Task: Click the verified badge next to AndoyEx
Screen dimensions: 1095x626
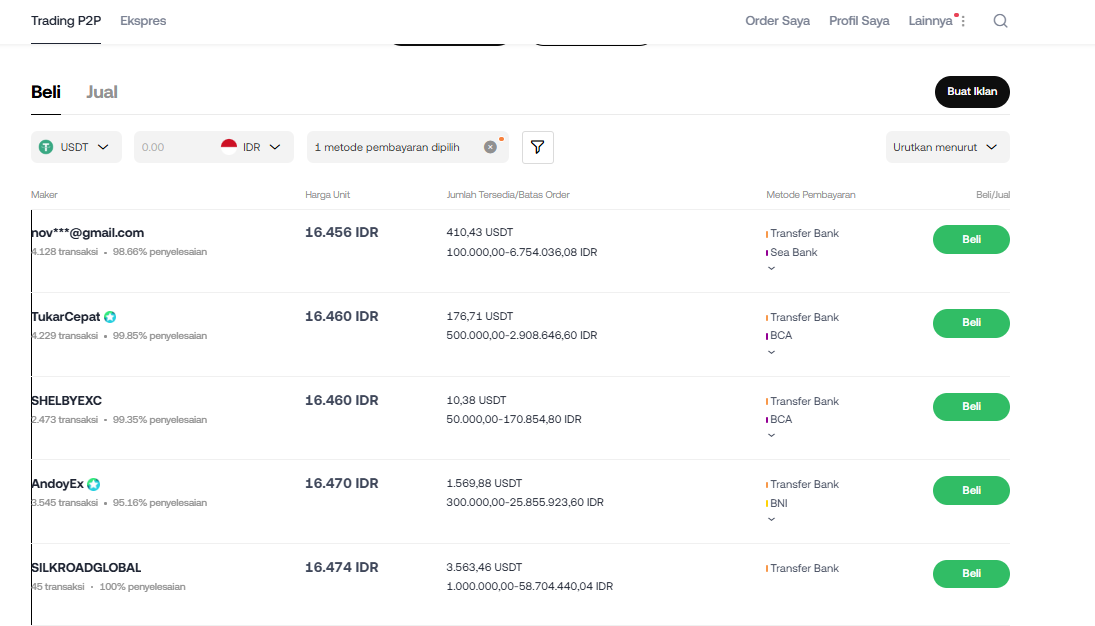Action: [92, 483]
